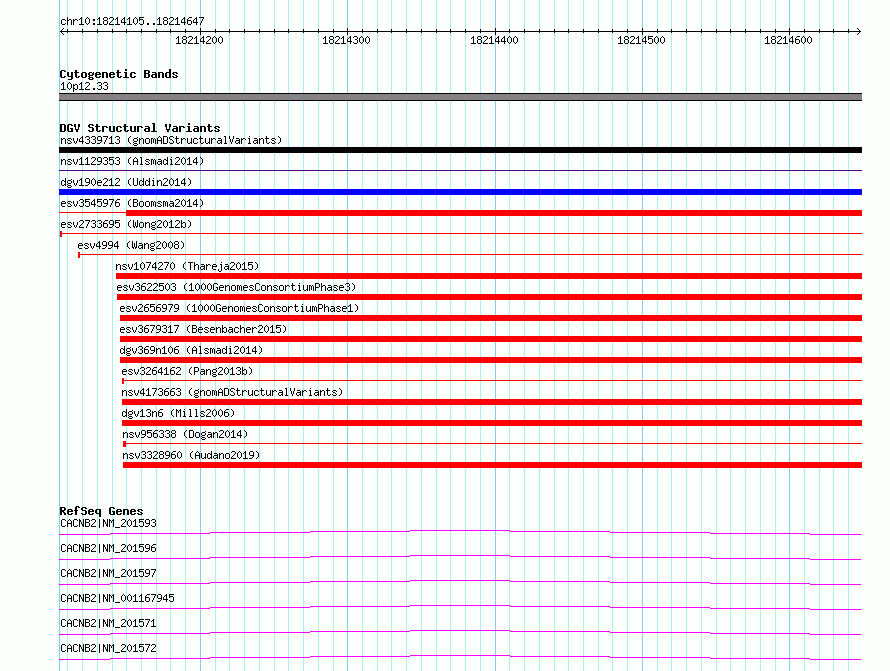890x671 pixels.
Task: Open variant nsv1074270 (Thareja2015)
Action: (x=187, y=266)
